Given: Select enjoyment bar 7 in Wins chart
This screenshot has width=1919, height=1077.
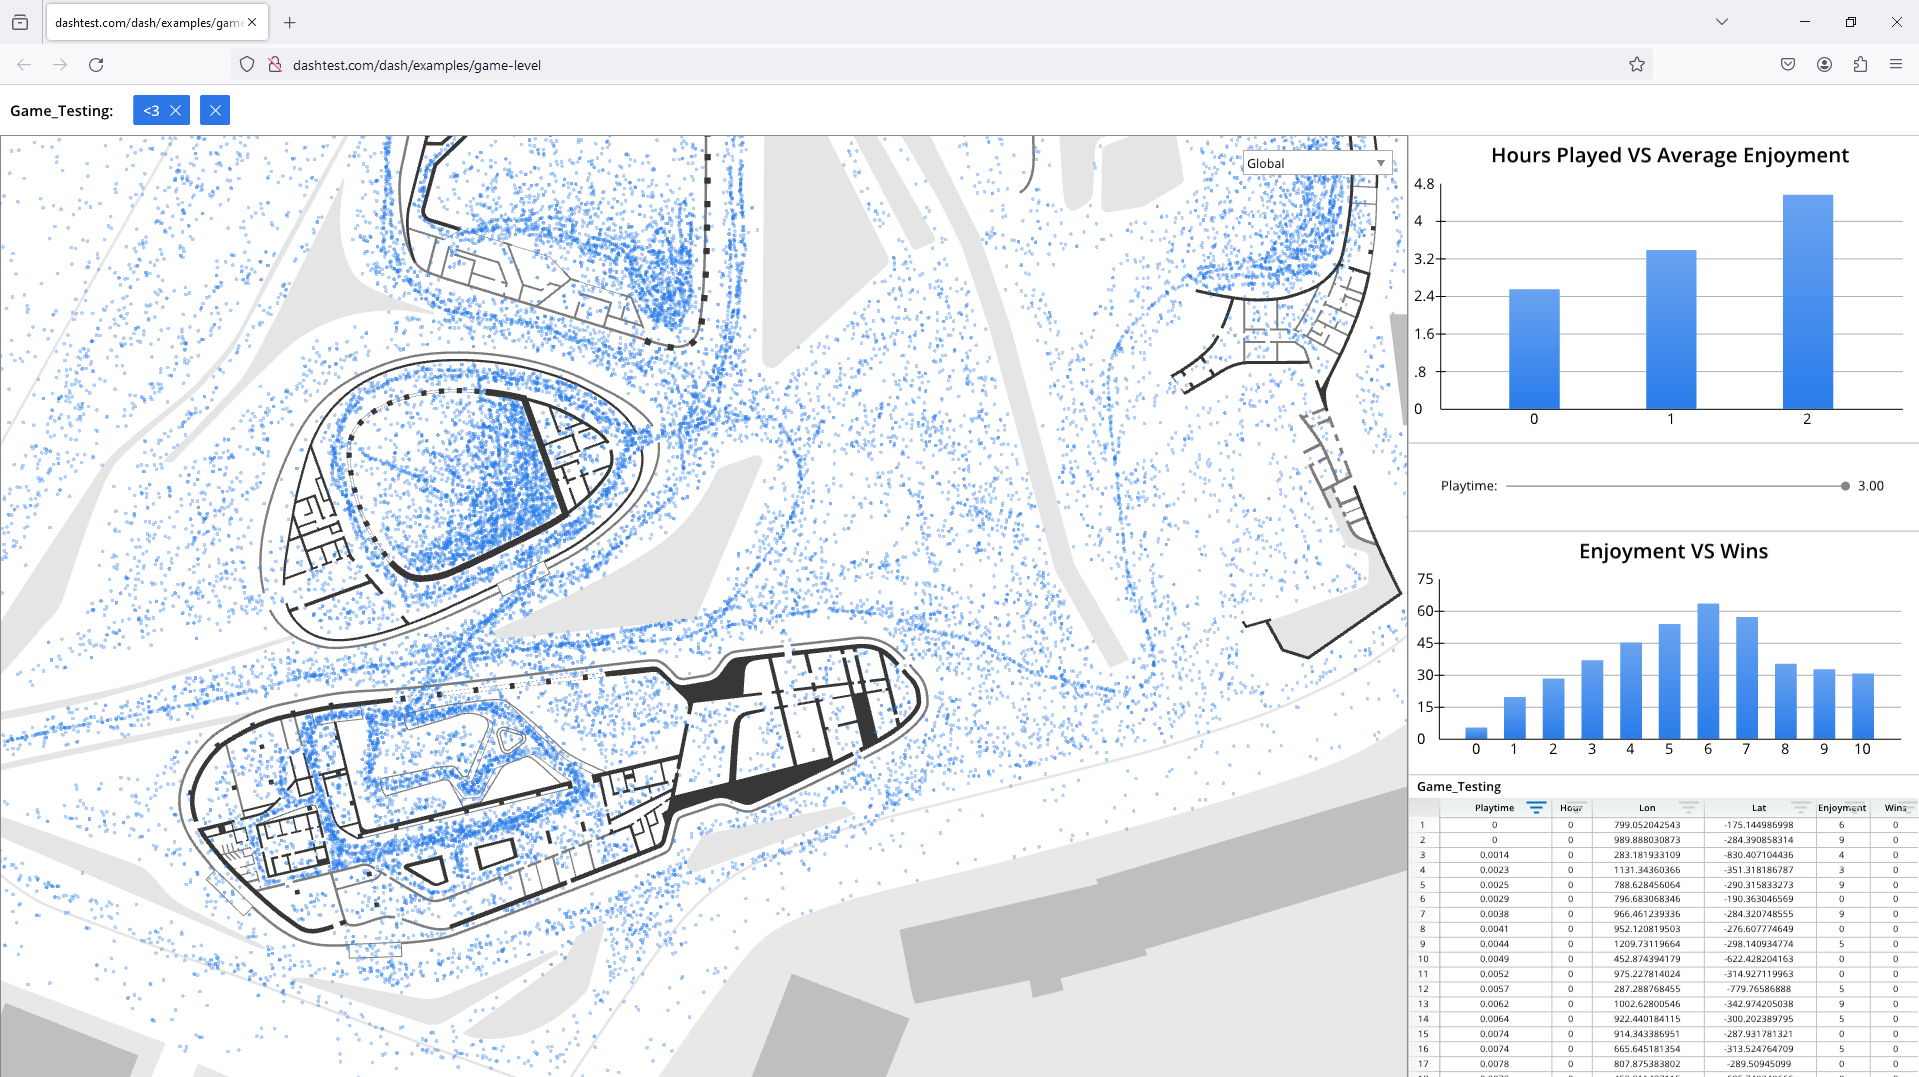Looking at the screenshot, I should point(1746,678).
